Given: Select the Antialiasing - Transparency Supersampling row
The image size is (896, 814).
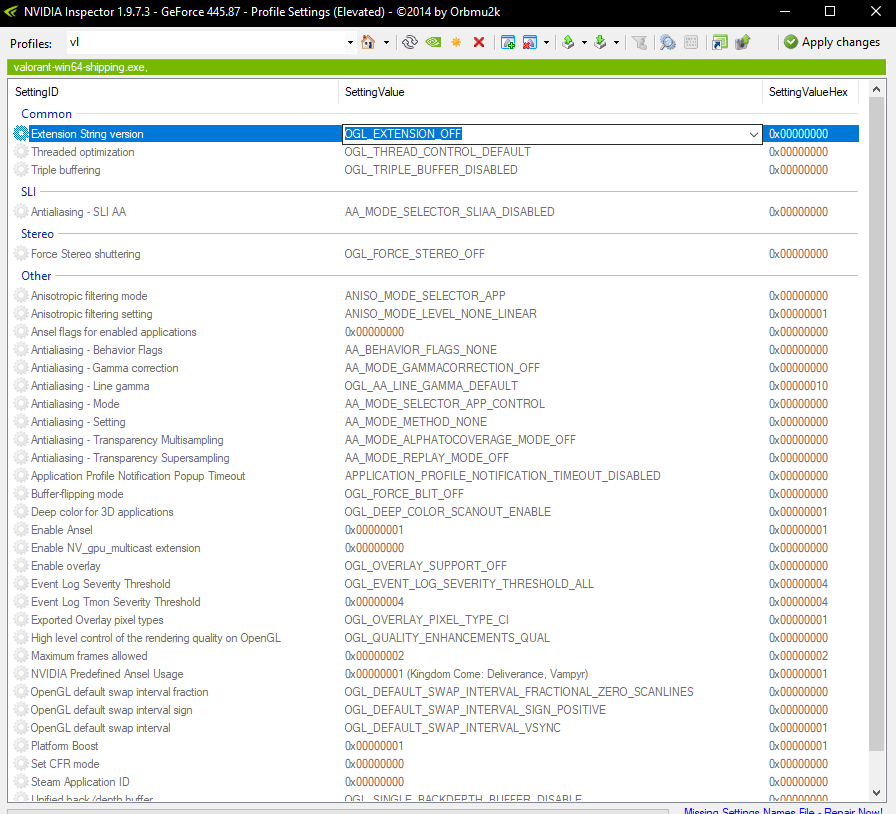Looking at the screenshot, I should [435, 458].
